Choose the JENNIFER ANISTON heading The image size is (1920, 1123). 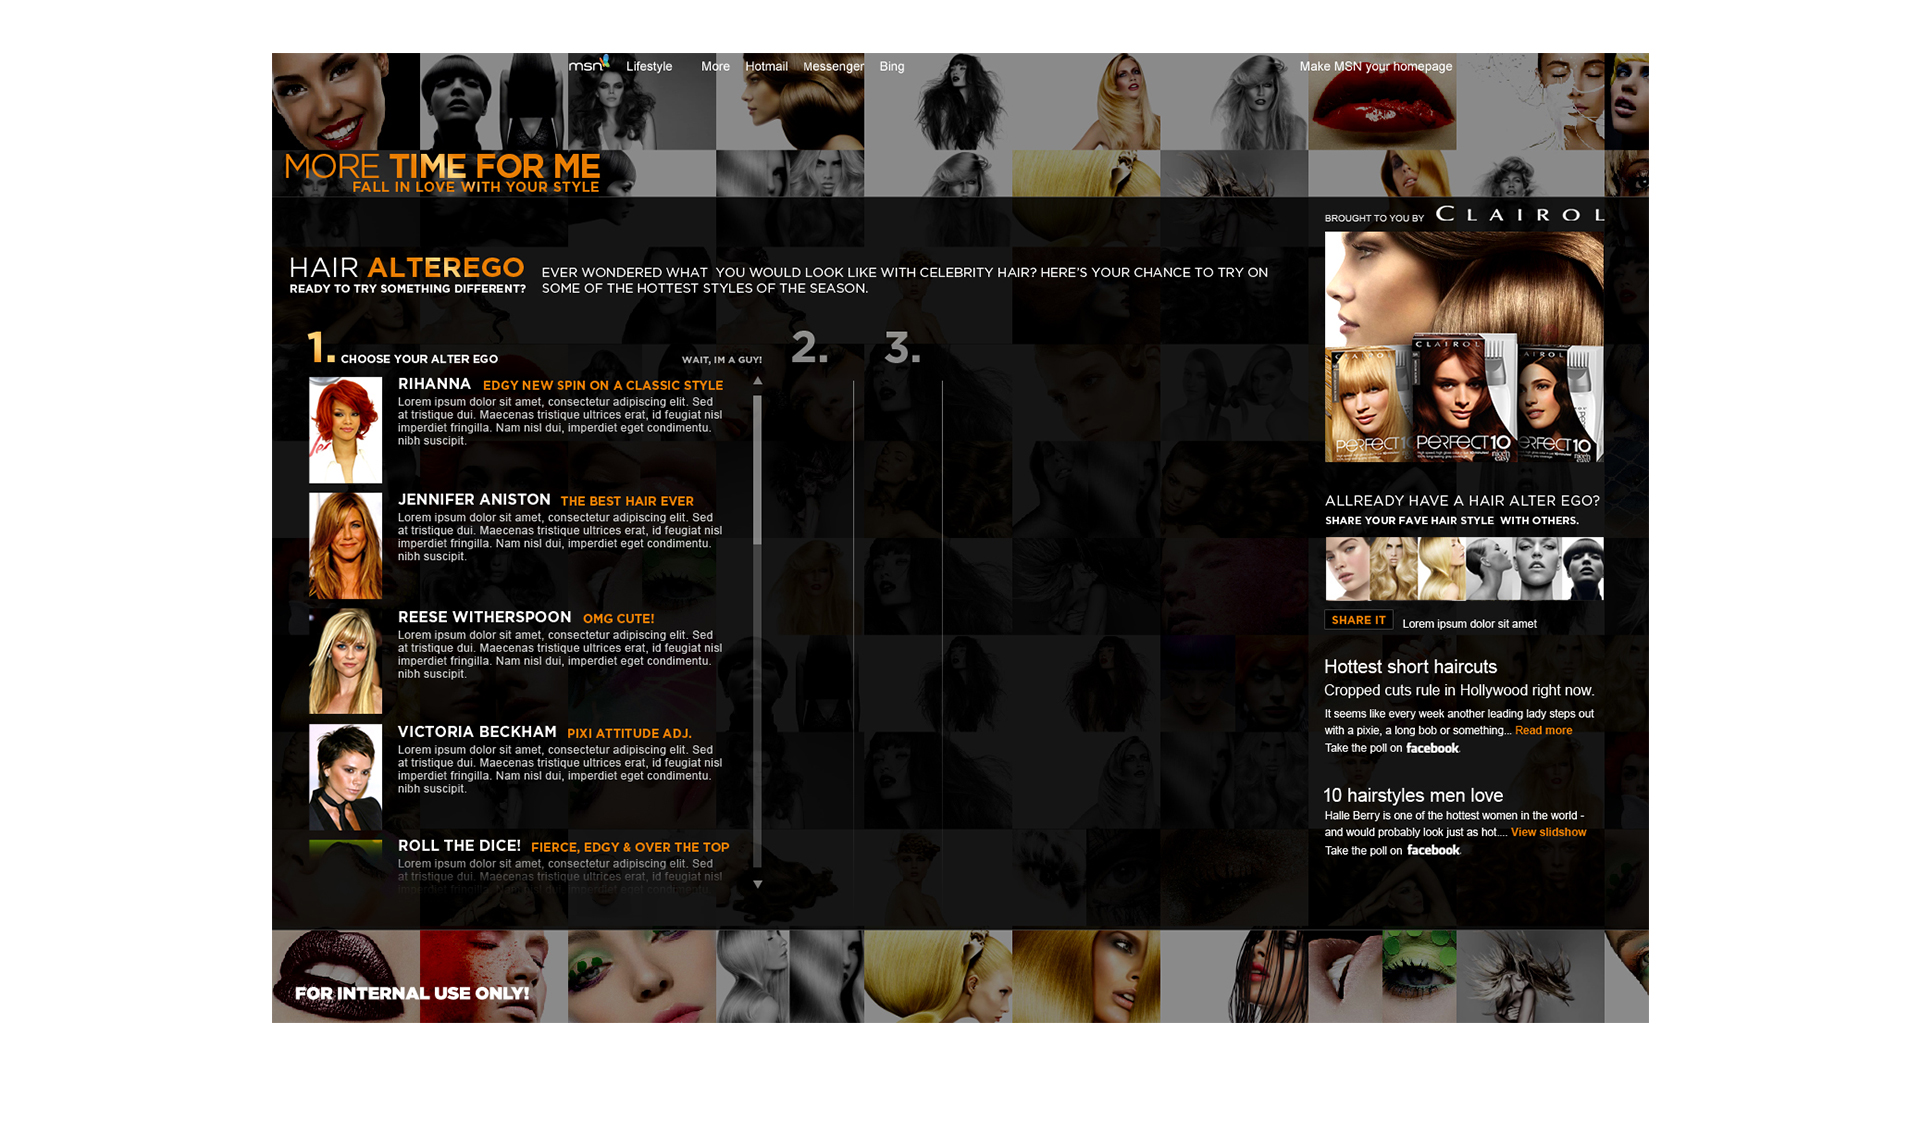tap(474, 500)
